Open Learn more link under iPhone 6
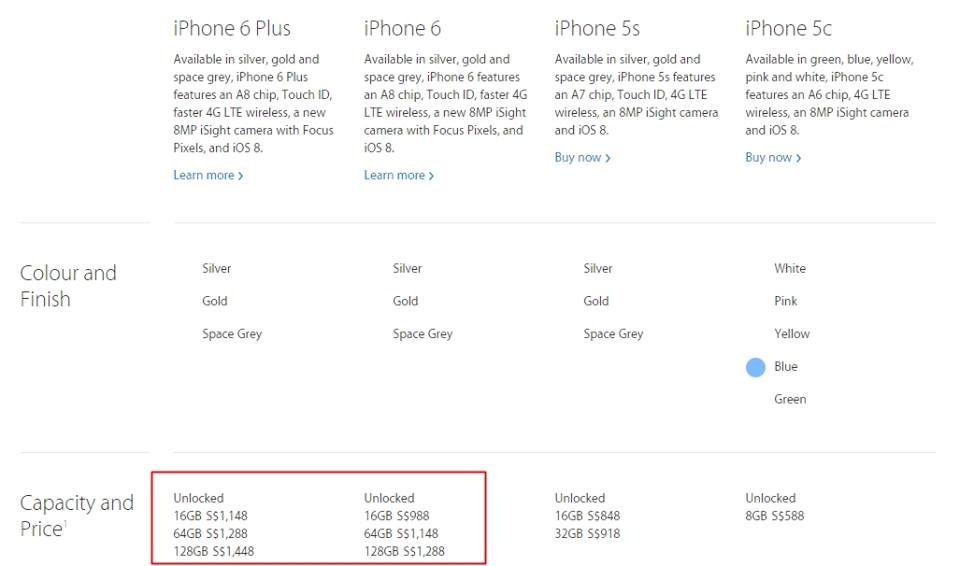This screenshot has height=566, width=960. coord(398,175)
